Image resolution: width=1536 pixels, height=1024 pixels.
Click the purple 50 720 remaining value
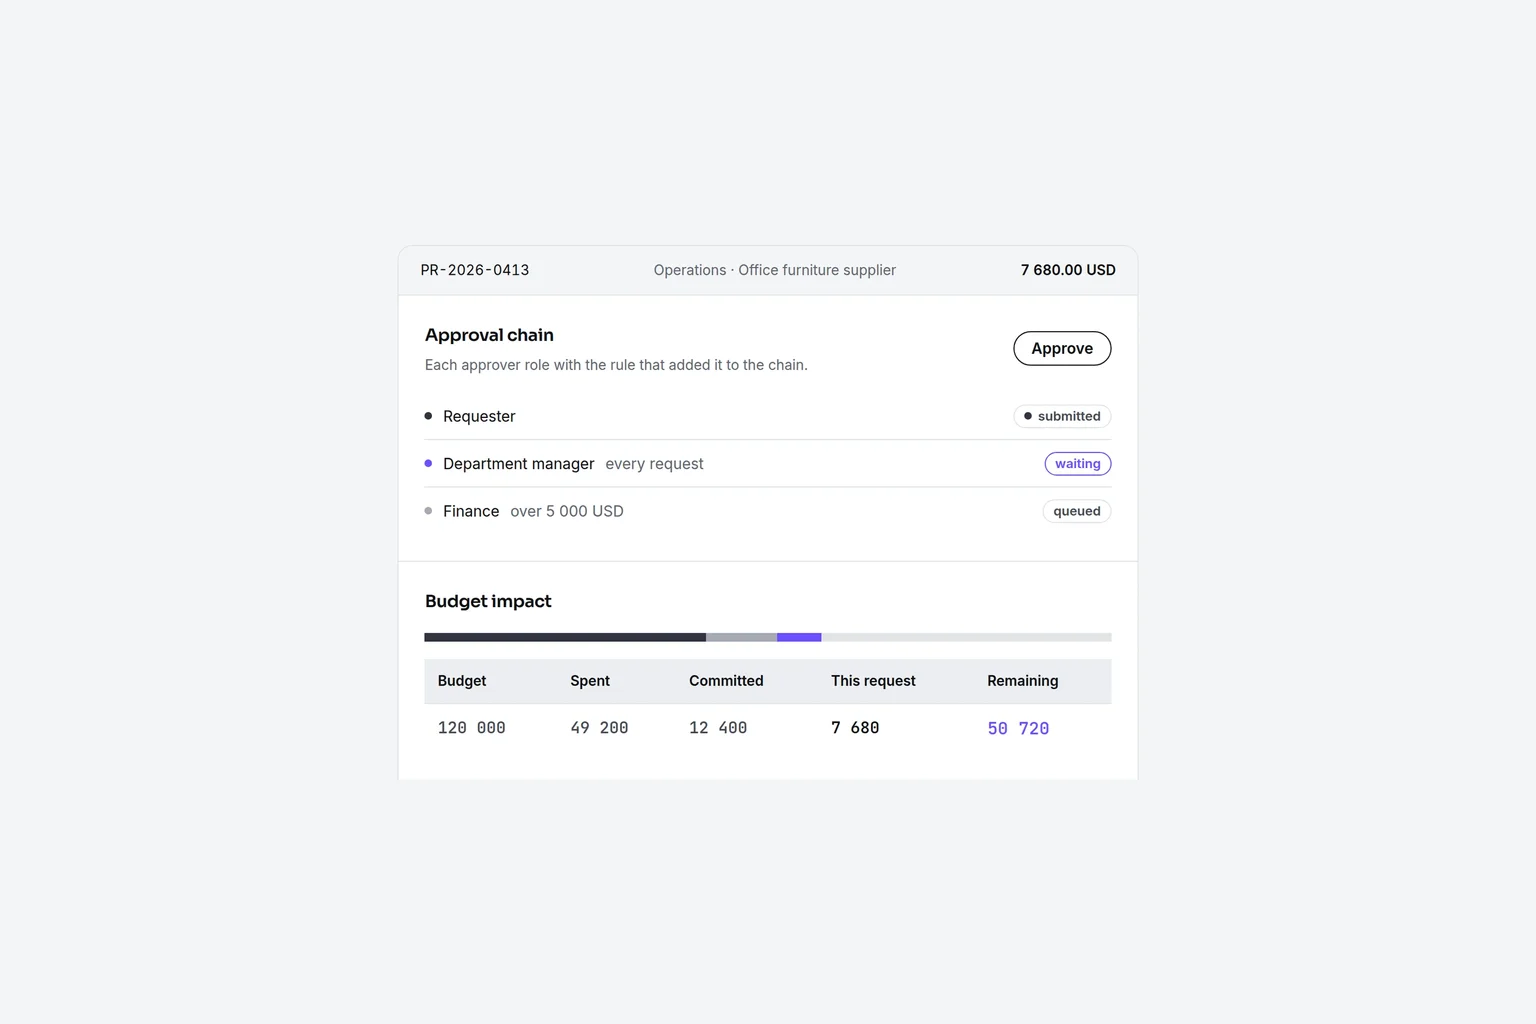[1018, 729]
